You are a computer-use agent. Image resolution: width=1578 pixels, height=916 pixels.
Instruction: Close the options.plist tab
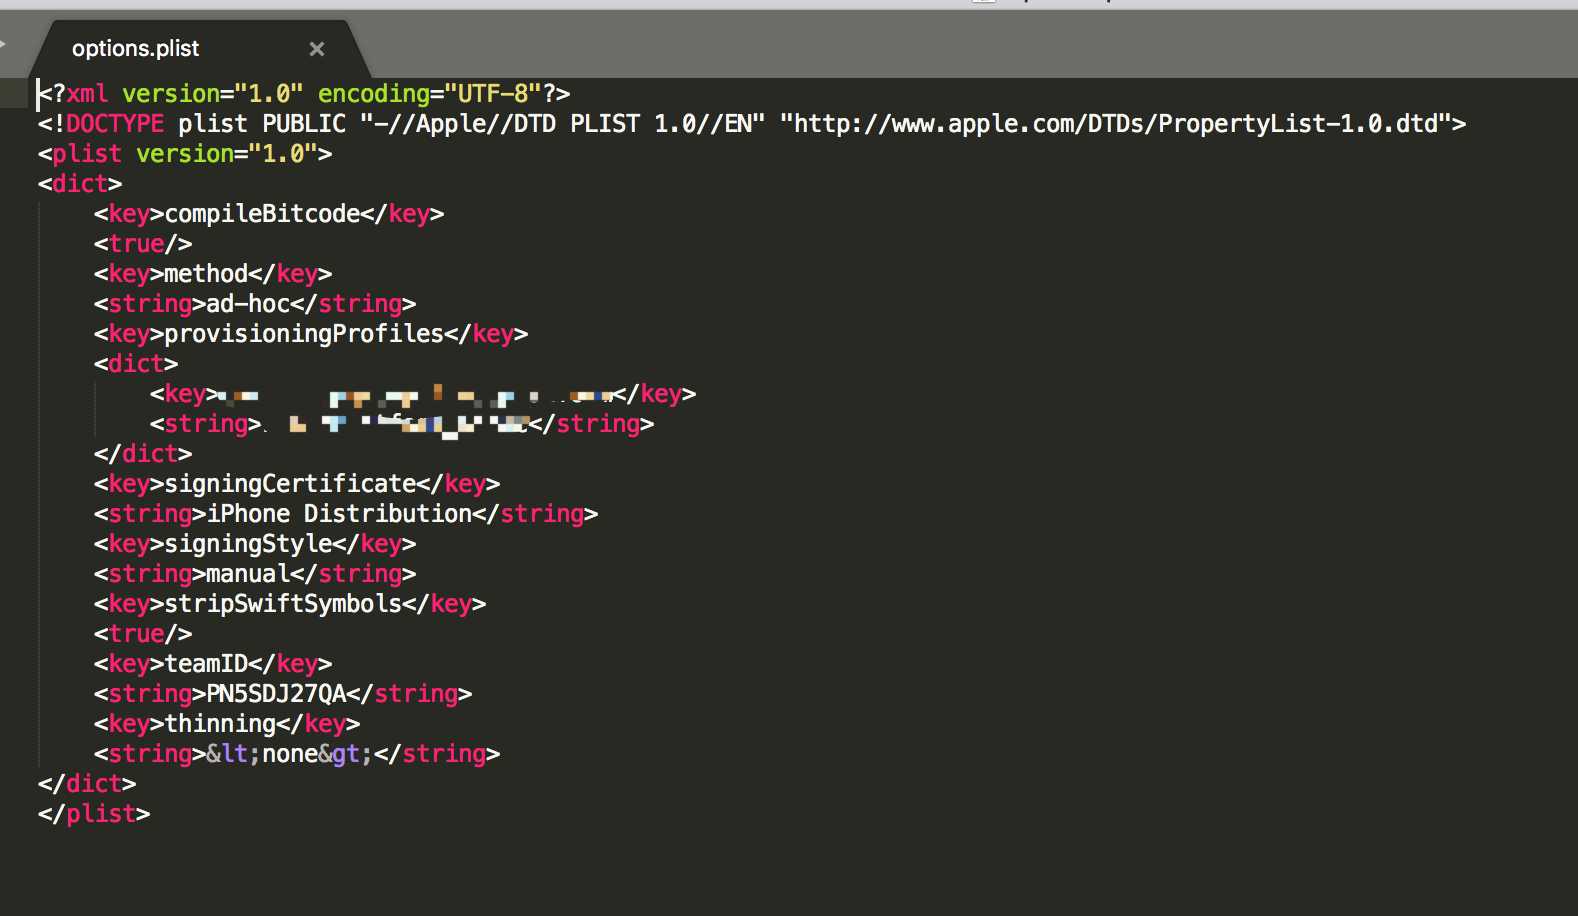pyautogui.click(x=317, y=49)
